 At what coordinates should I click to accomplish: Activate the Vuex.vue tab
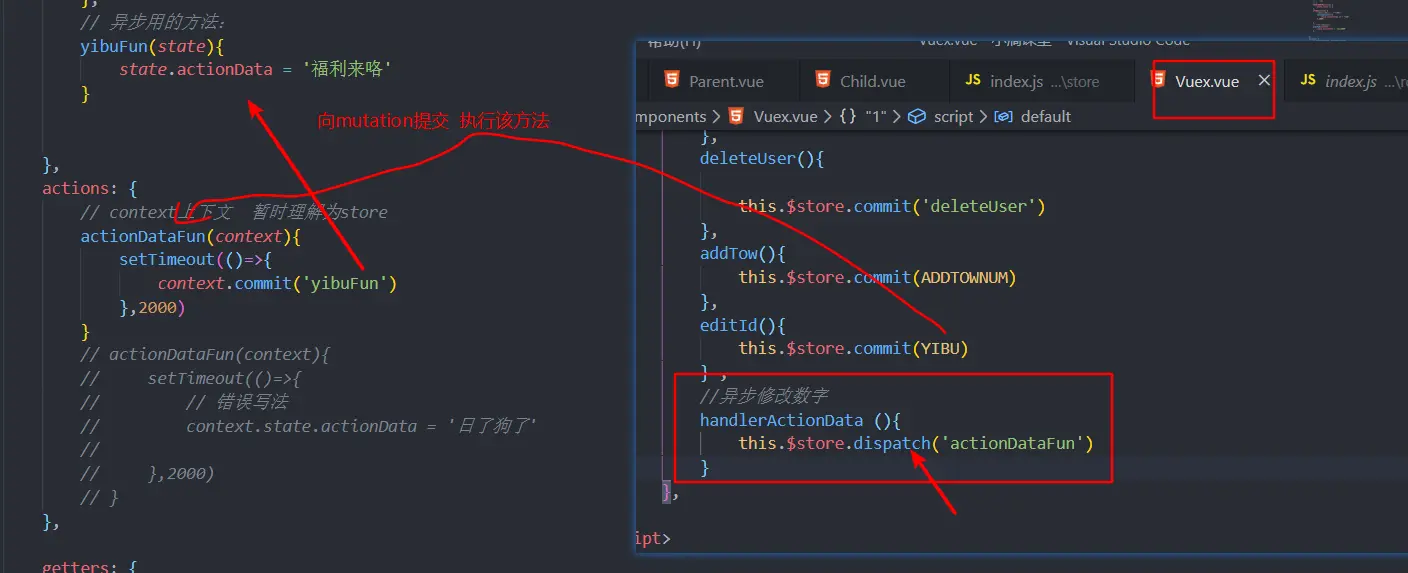[1207, 81]
